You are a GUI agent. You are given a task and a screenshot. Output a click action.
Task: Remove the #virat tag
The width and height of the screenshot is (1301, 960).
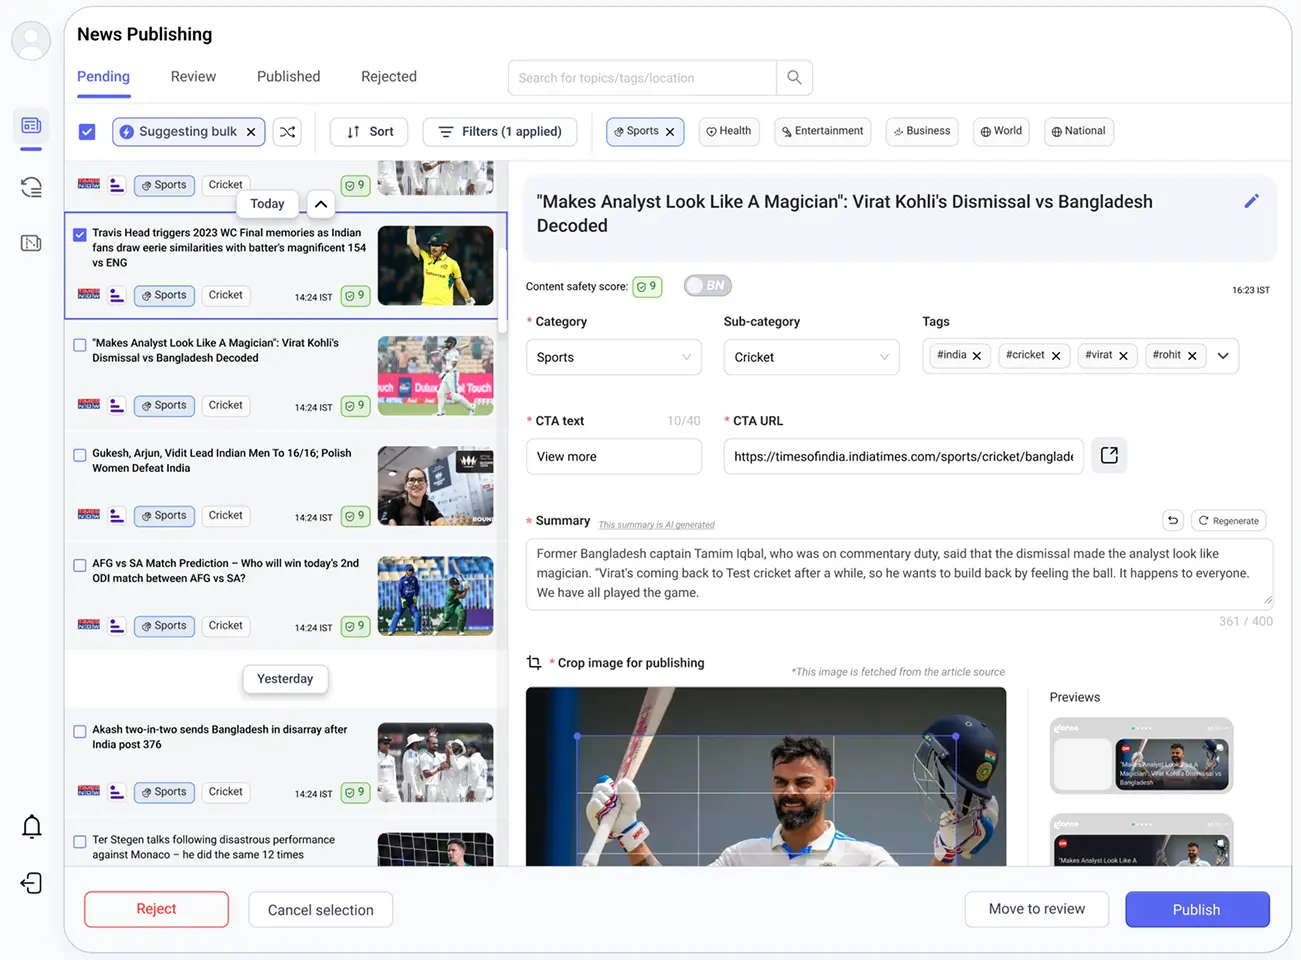(1123, 356)
